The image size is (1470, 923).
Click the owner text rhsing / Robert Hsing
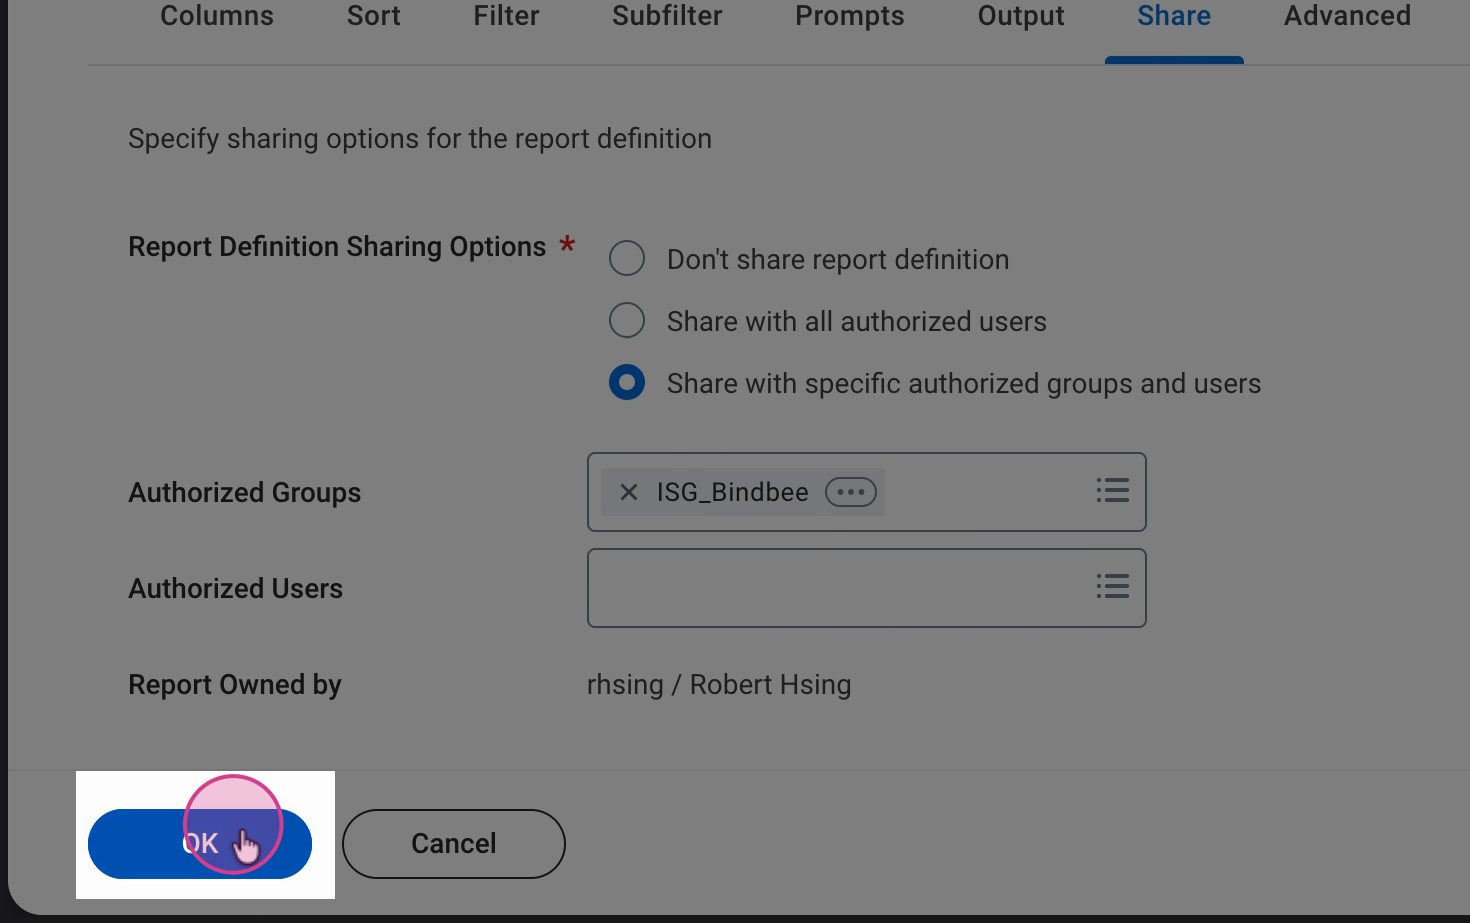[719, 685]
